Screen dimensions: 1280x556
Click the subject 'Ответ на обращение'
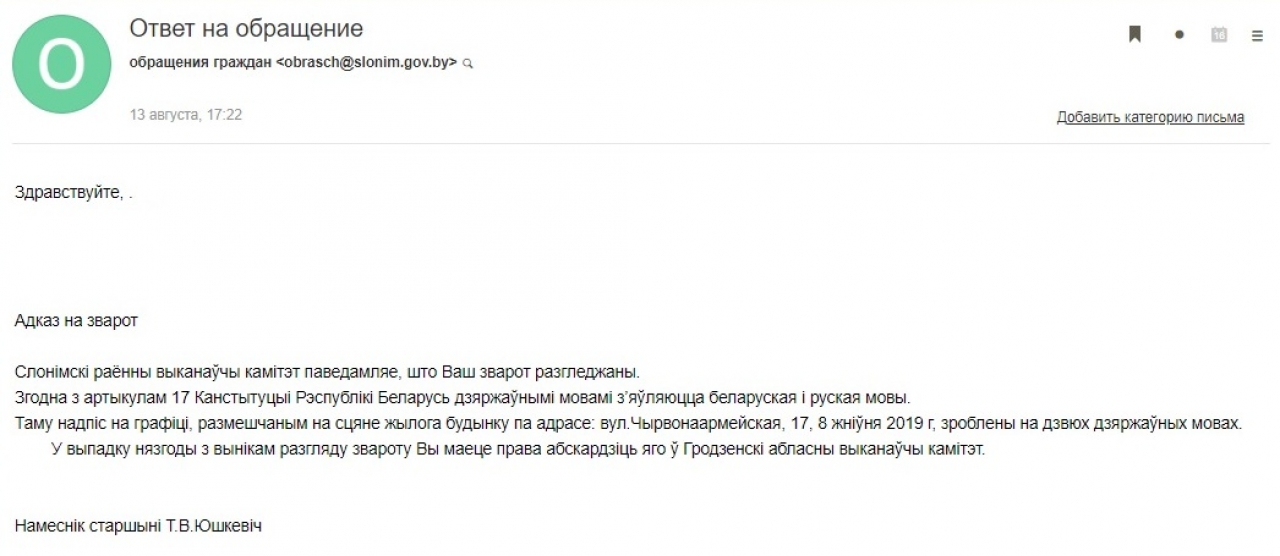tap(246, 28)
